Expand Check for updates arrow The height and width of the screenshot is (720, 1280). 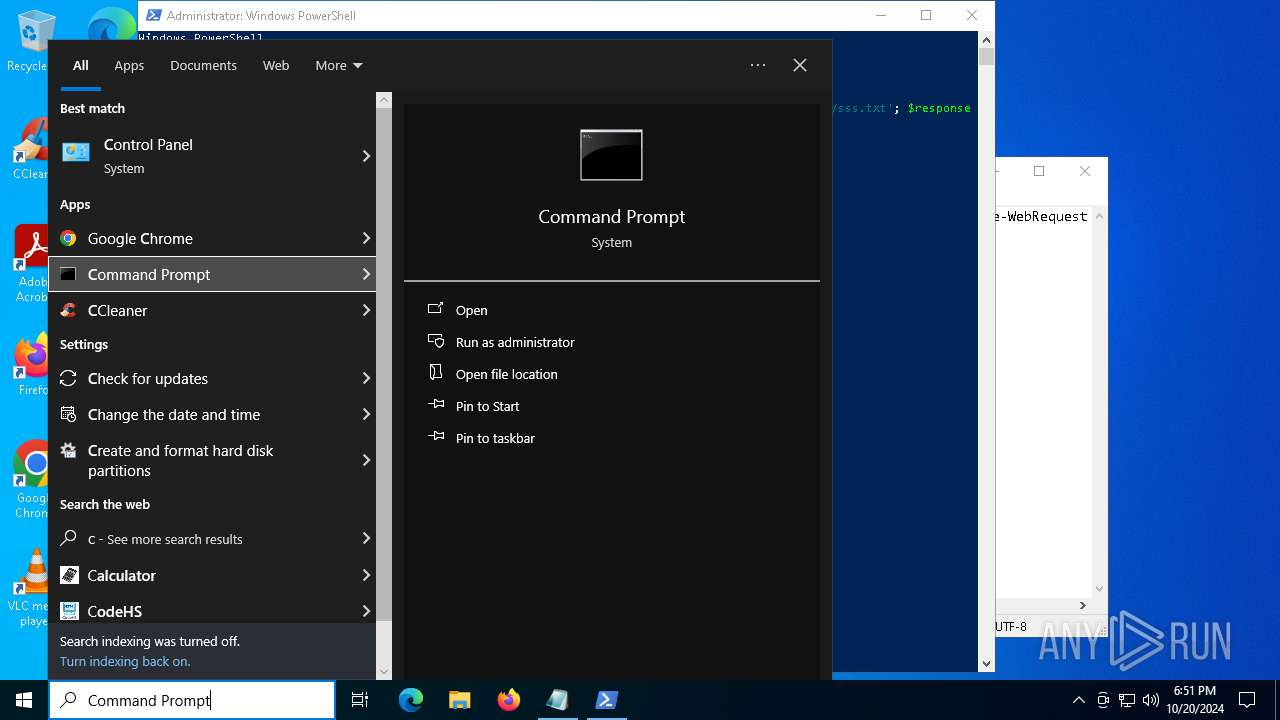pyautogui.click(x=366, y=378)
